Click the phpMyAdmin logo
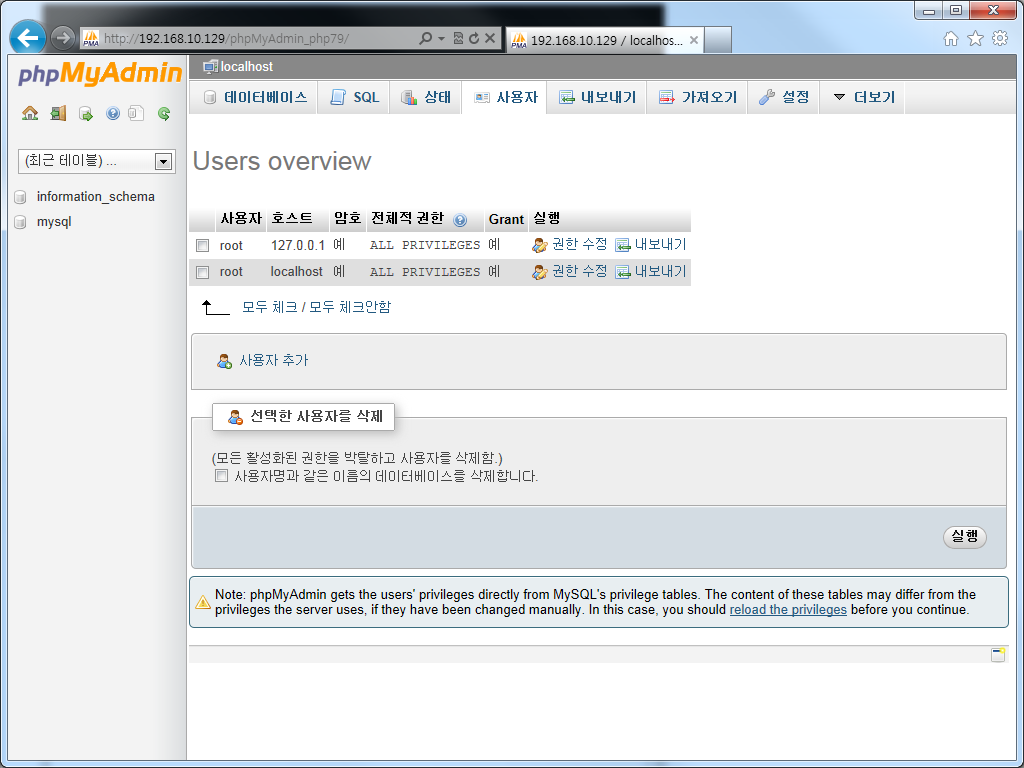This screenshot has width=1024, height=768. point(100,74)
